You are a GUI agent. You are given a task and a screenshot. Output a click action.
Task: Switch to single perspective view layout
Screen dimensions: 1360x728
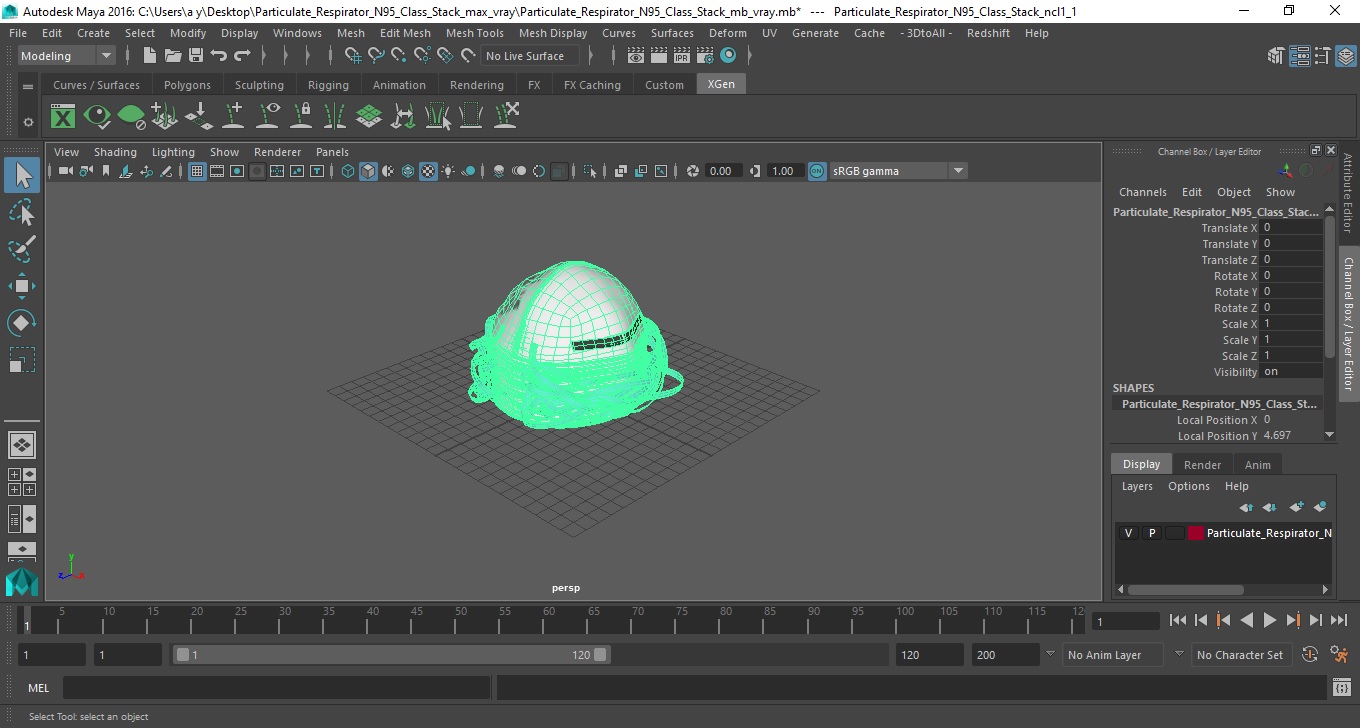coord(22,444)
